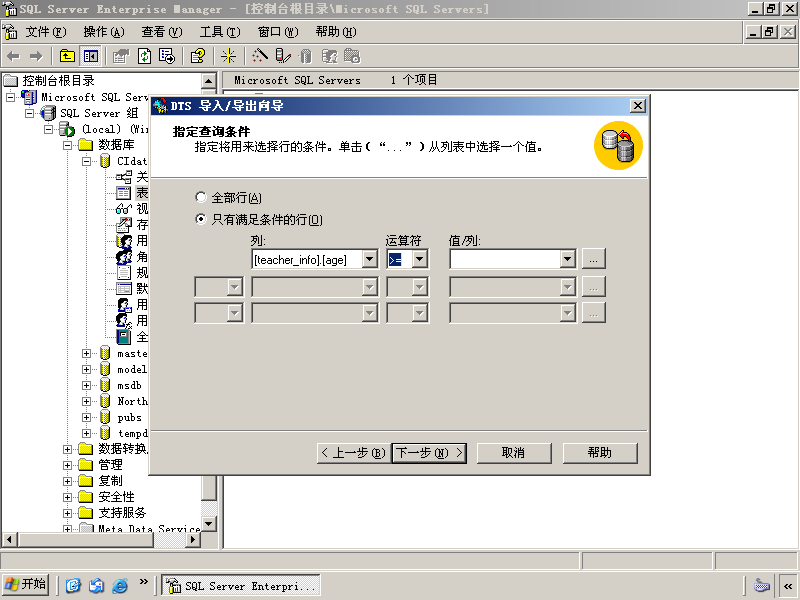Expand the msdb database node
This screenshot has width=800, height=600.
coord(86,385)
